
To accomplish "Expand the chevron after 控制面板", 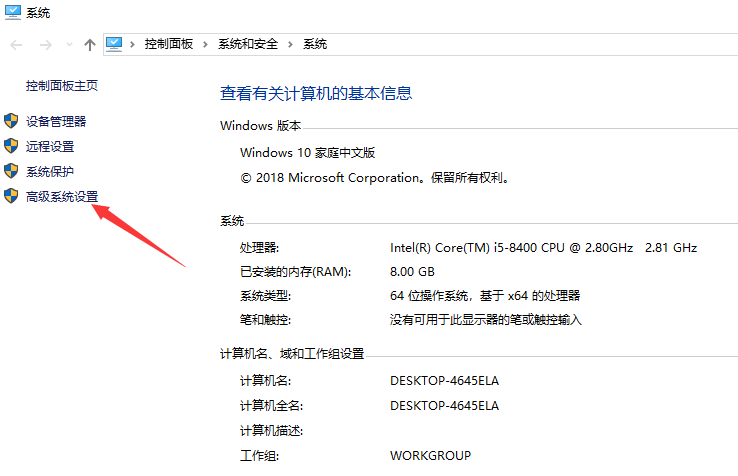I will click(x=205, y=45).
